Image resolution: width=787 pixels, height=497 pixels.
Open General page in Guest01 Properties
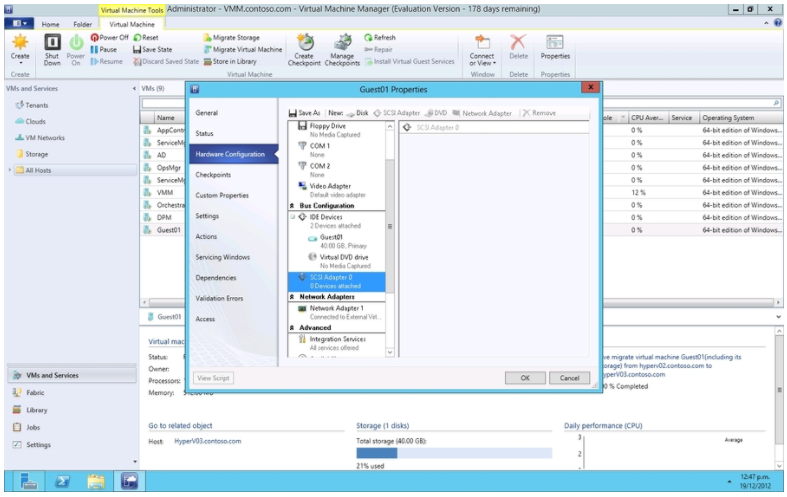[206, 113]
